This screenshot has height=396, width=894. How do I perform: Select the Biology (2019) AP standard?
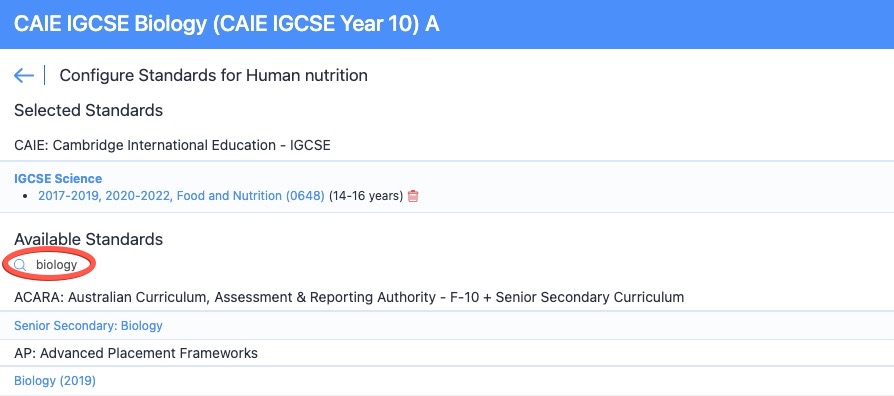(55, 381)
